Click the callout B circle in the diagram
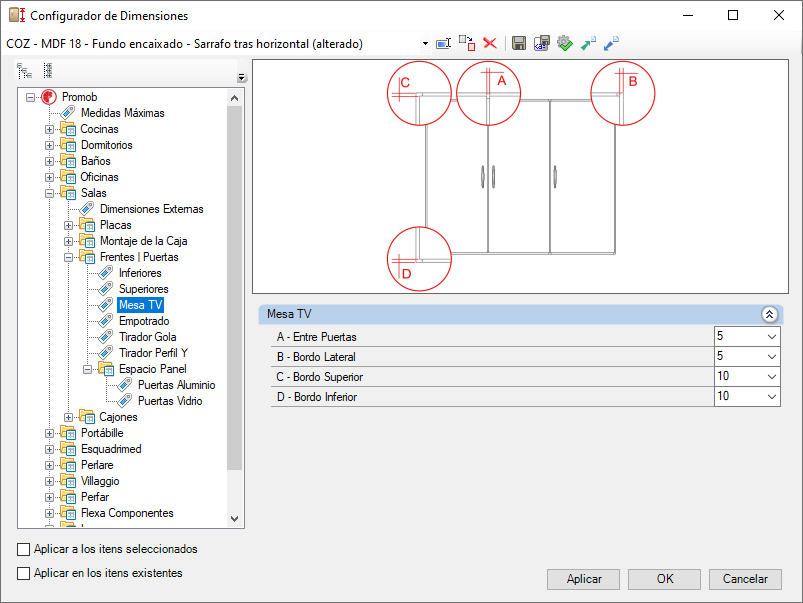803x603 pixels. click(623, 93)
